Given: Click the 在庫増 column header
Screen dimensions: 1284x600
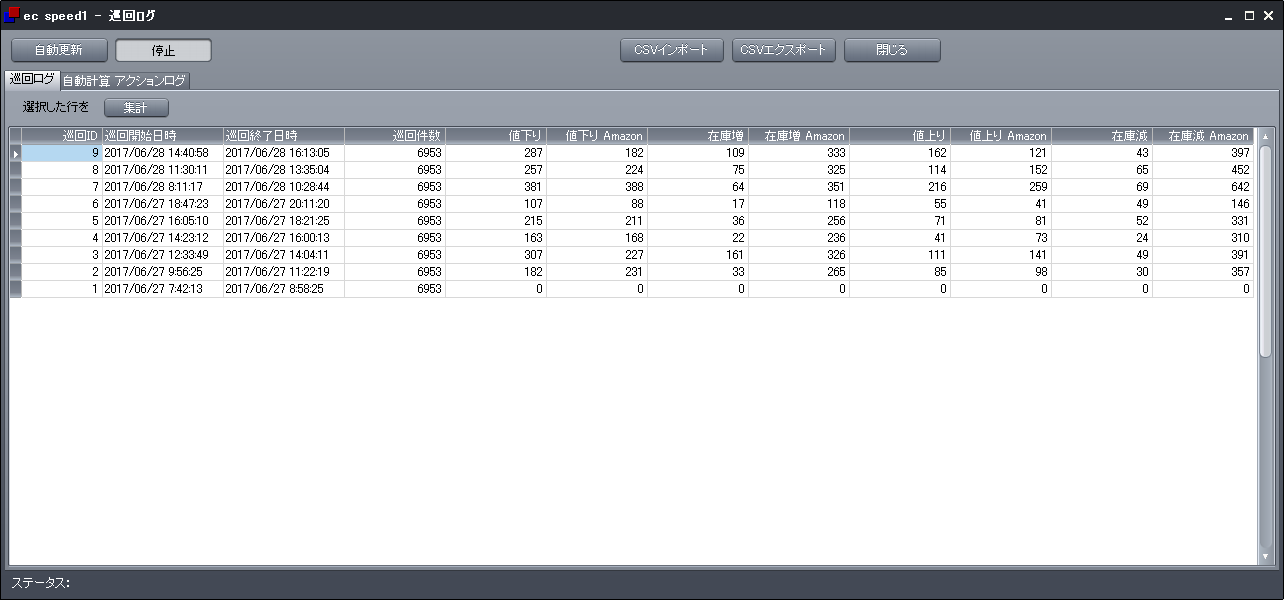Looking at the screenshot, I should [x=697, y=135].
